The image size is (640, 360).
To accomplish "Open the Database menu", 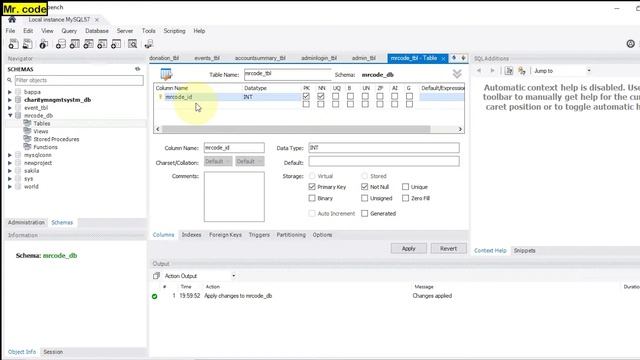I will [97, 31].
